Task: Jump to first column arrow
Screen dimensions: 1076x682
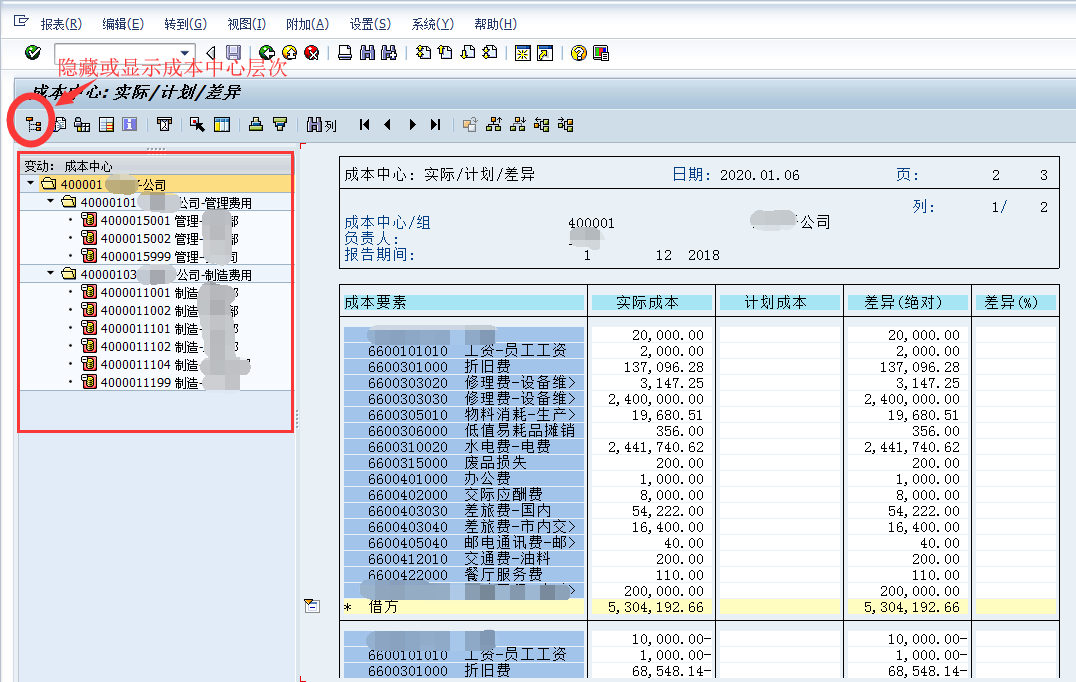Action: point(364,124)
